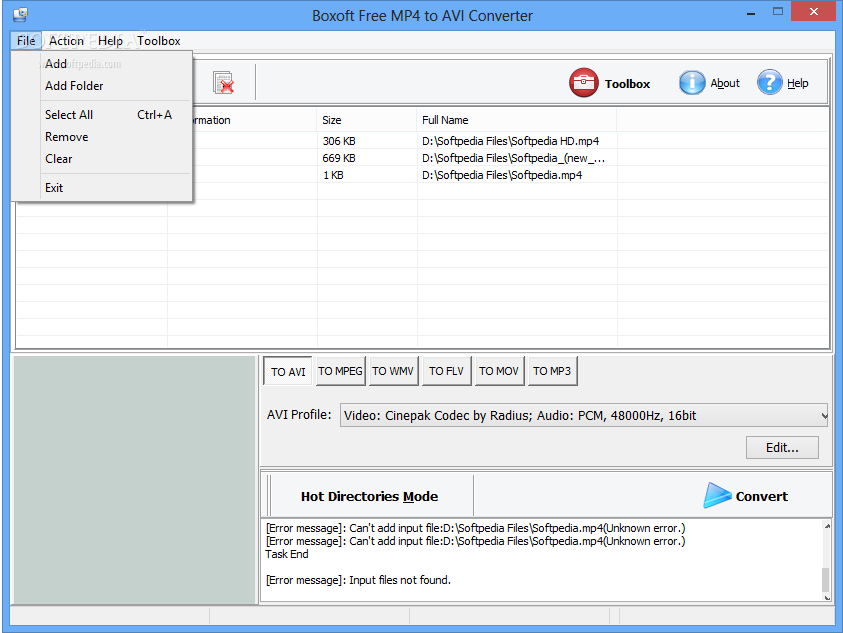Switch to the TO MPEG tab
This screenshot has width=843, height=633.
[x=340, y=371]
